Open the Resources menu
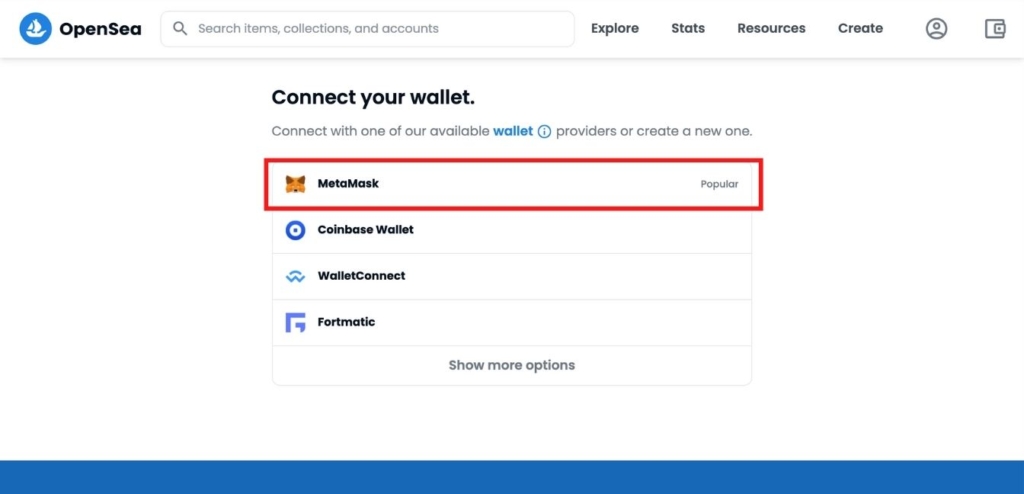The width and height of the screenshot is (1024, 494). pos(771,29)
